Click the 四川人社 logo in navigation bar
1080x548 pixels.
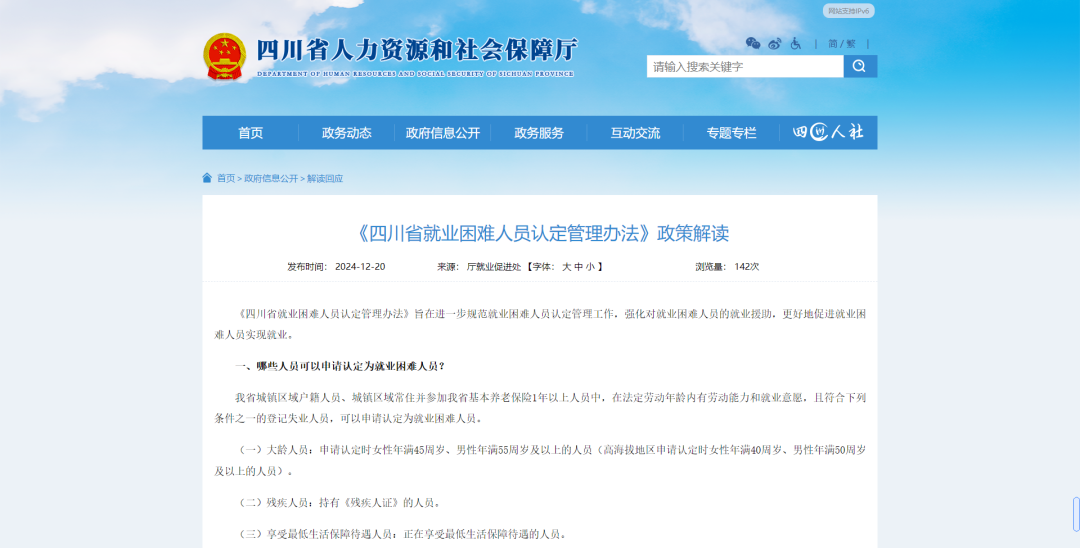click(828, 132)
